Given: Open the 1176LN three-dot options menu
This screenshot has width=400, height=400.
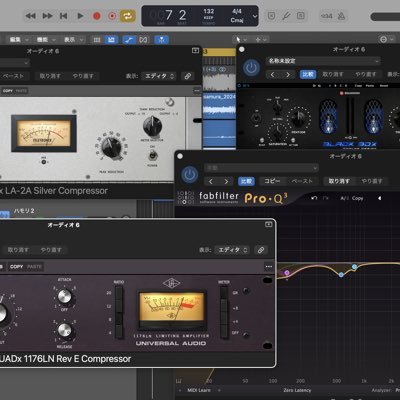Looking at the screenshot, I should click(x=269, y=266).
